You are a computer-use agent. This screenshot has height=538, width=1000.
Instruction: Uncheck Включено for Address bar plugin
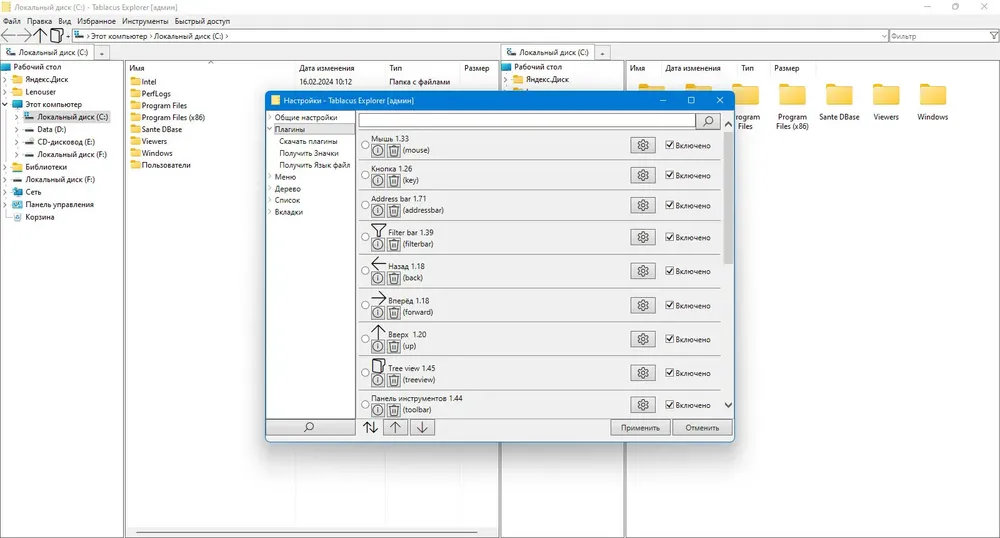click(670, 205)
